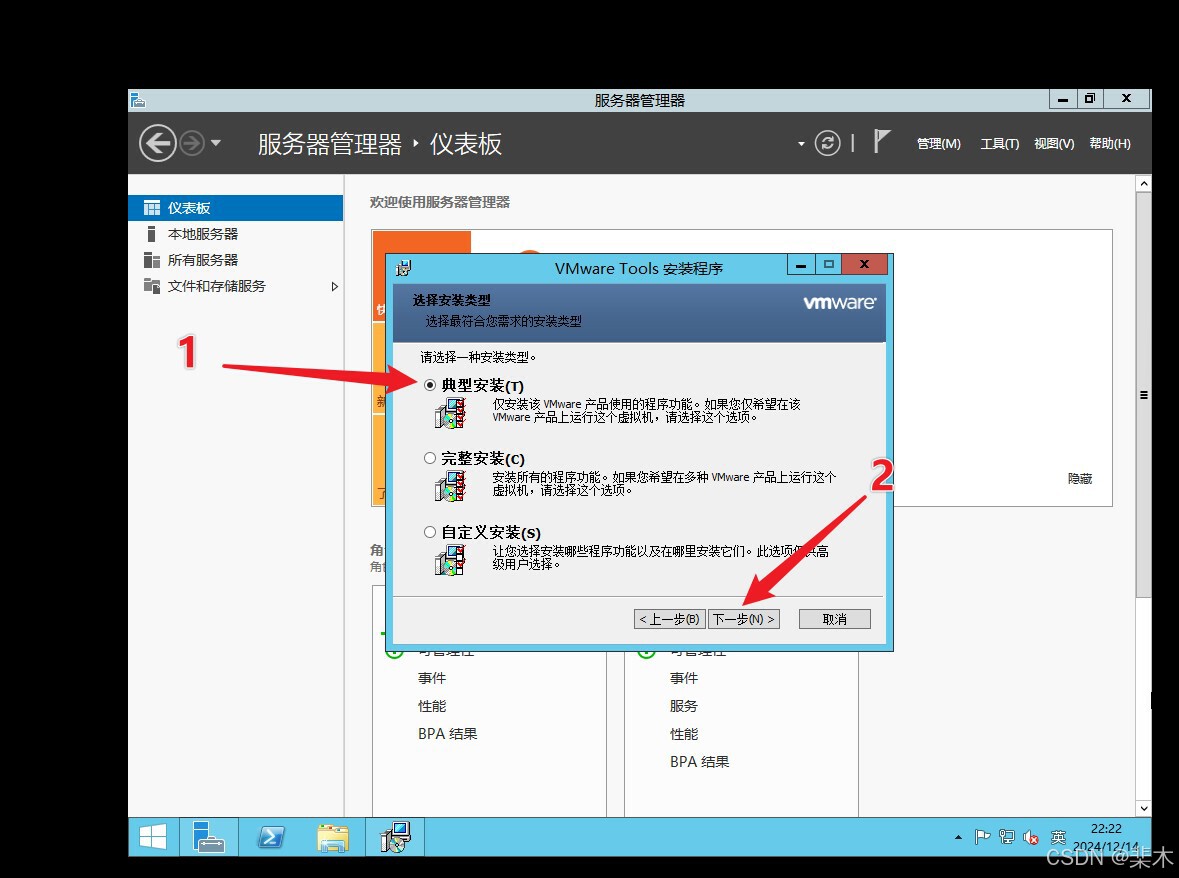Click the VMware Tools installer taskbar icon
Screen dimensions: 1179x878
pos(396,837)
